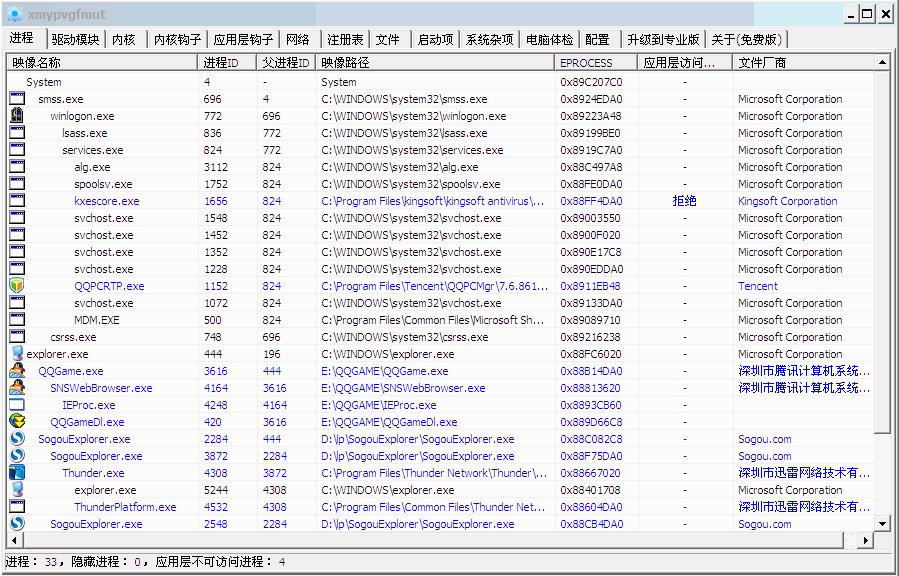Viewport: 899px width, 576px height.
Task: Click EPROCESS value 0x89C207C0
Action: coord(591,82)
